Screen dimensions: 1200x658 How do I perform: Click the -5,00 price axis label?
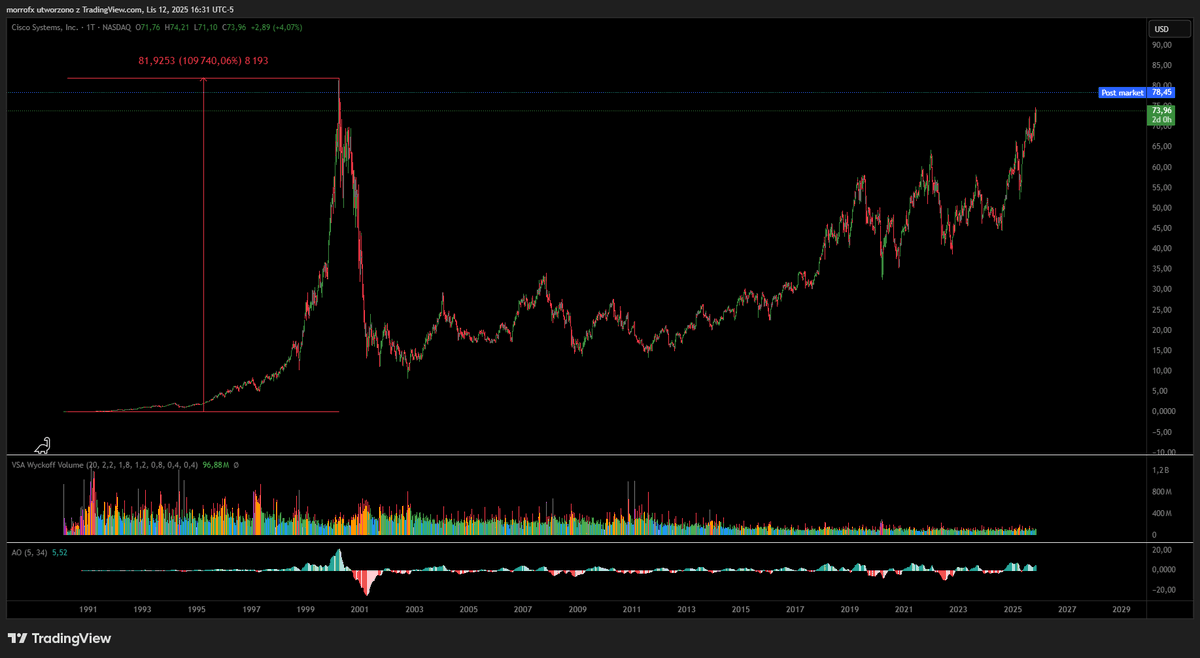1162,432
